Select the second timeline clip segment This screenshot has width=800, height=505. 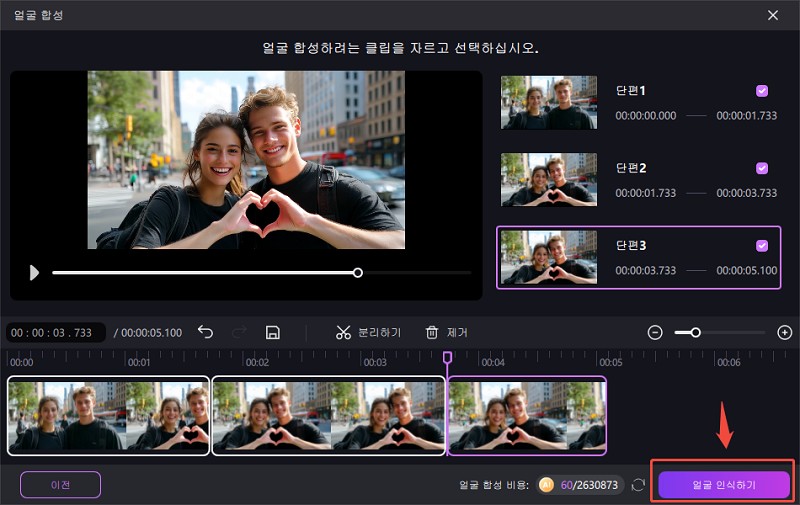click(x=329, y=416)
